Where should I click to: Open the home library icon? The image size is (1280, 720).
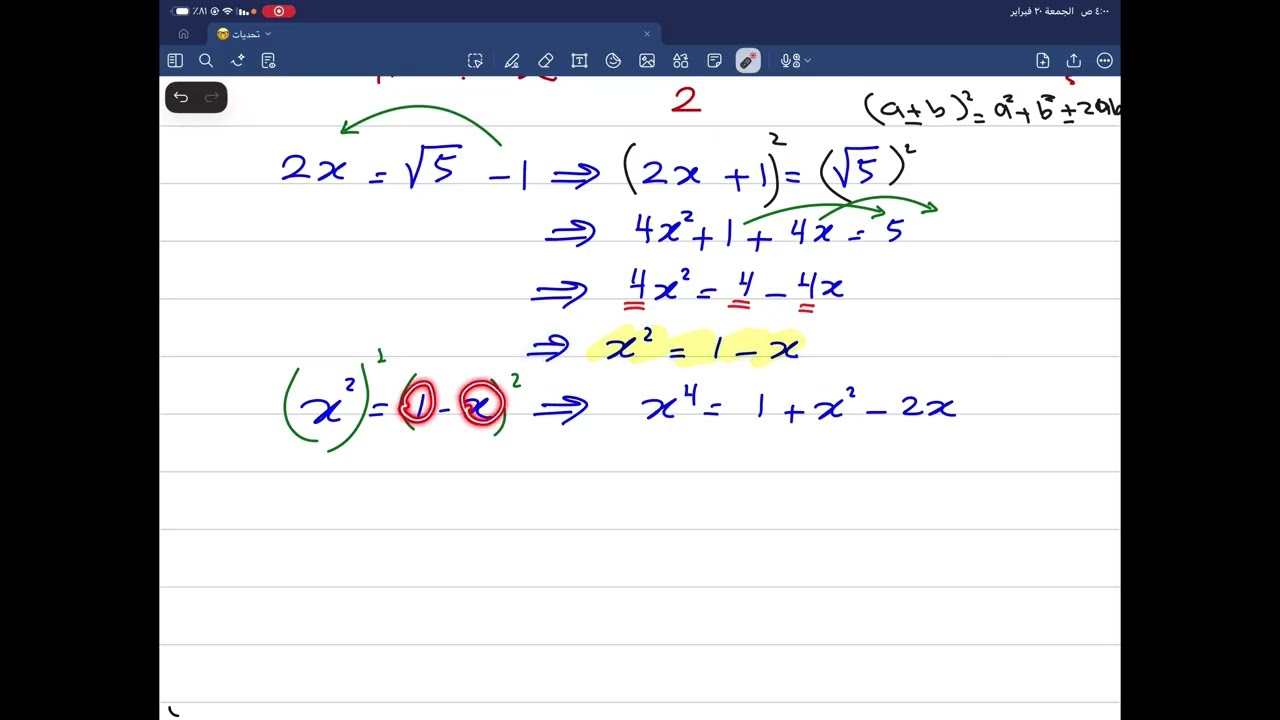point(183,34)
